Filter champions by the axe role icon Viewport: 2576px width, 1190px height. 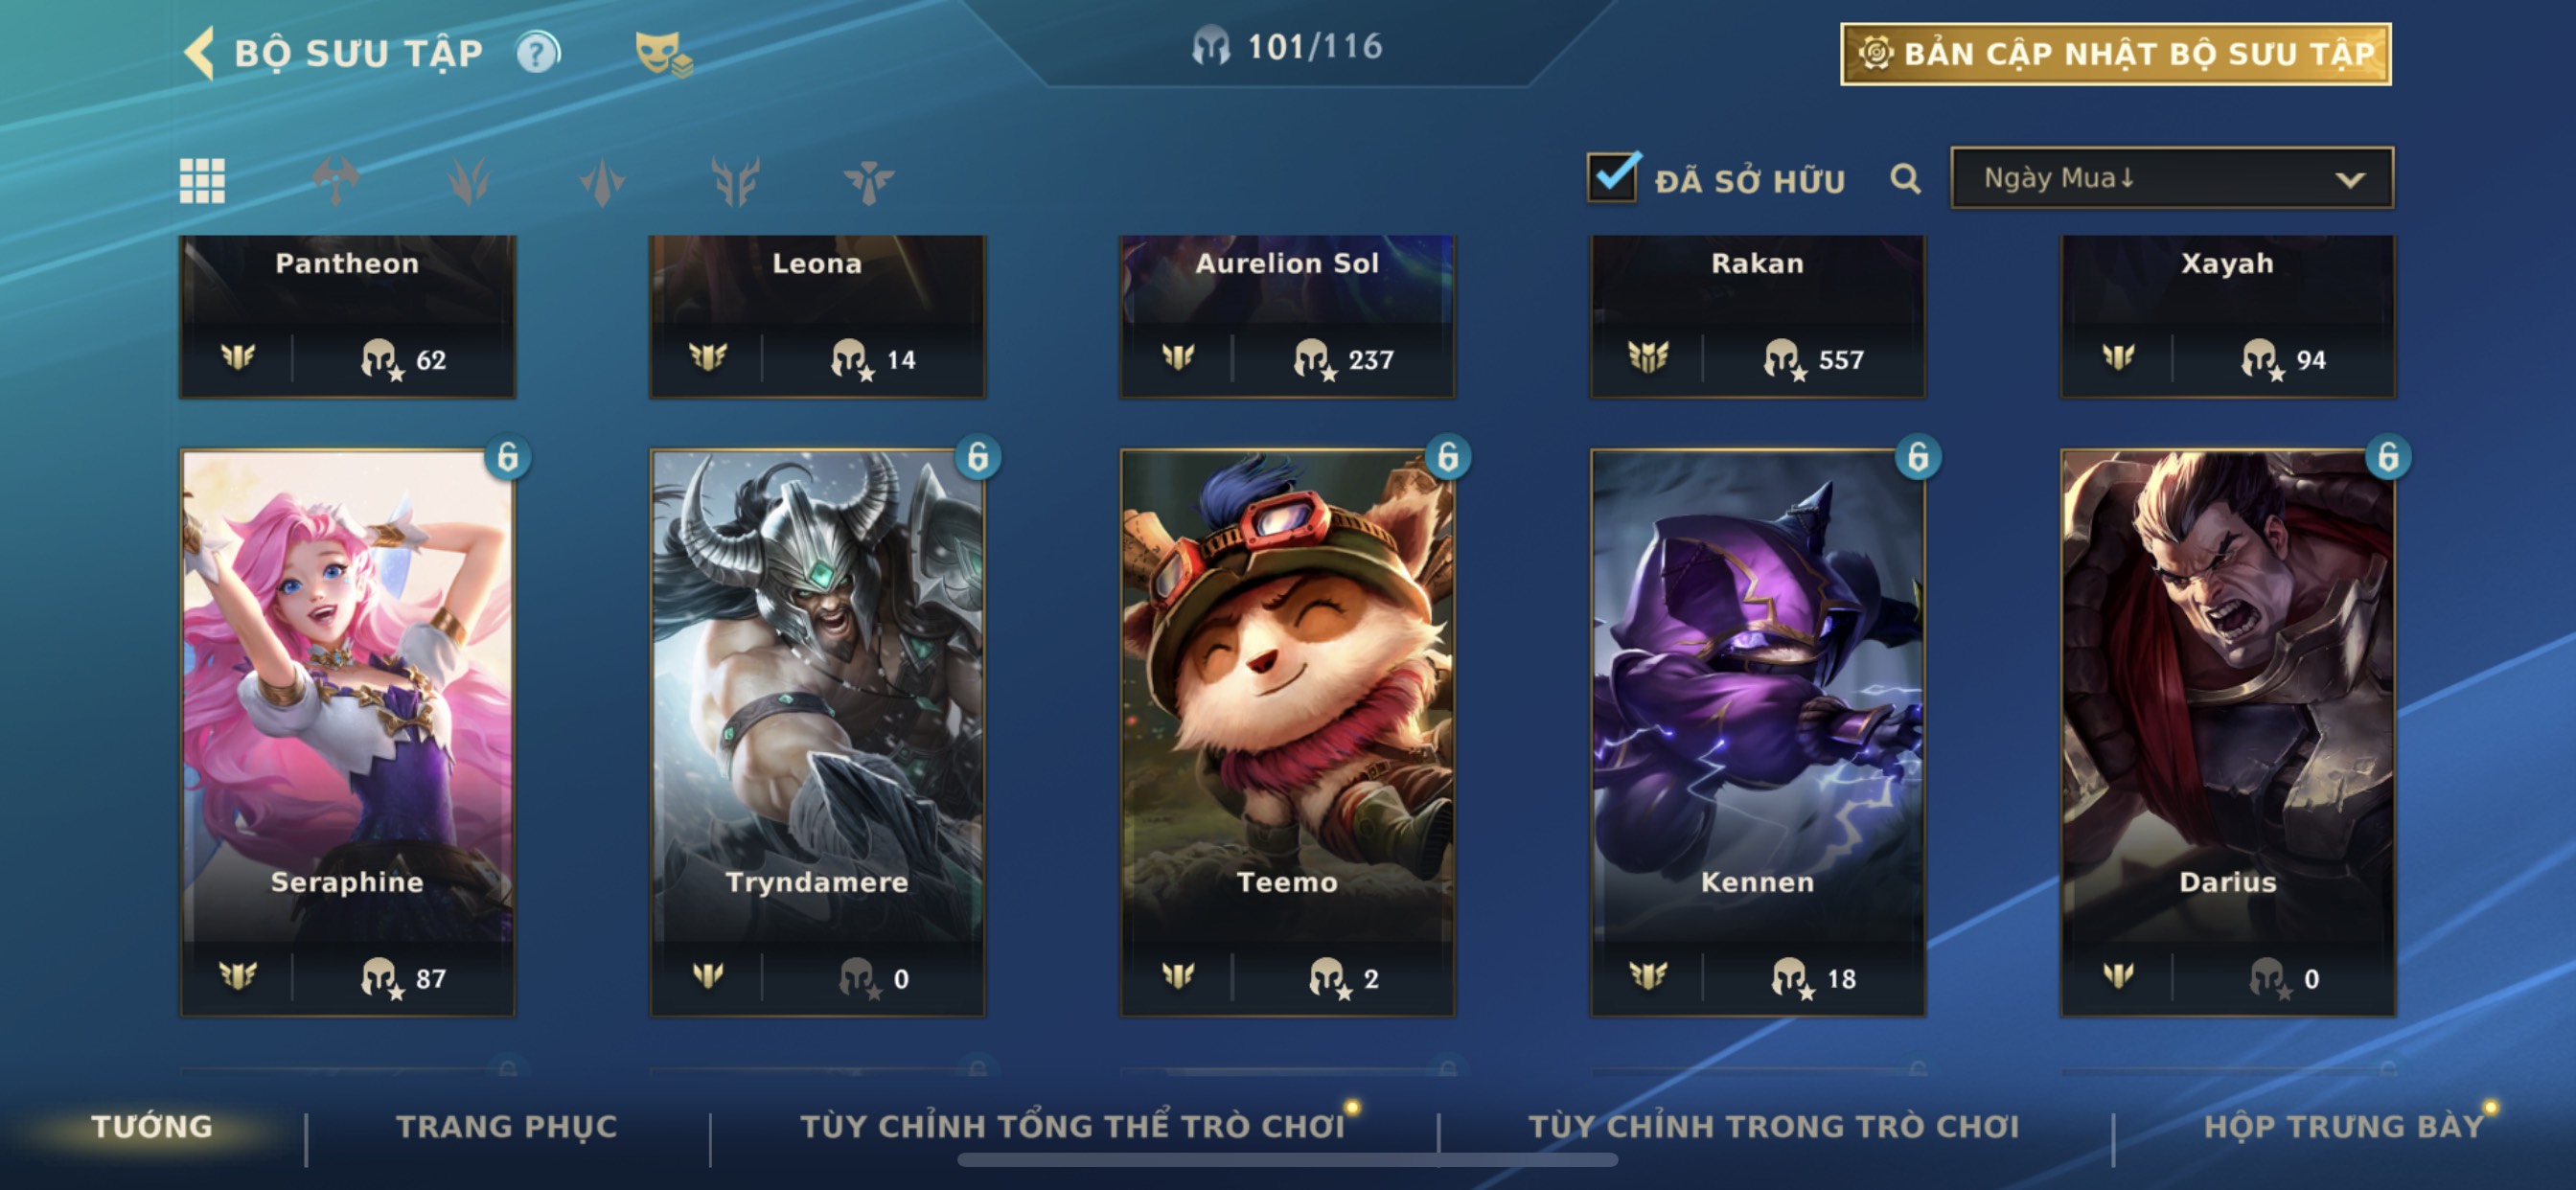coord(336,181)
